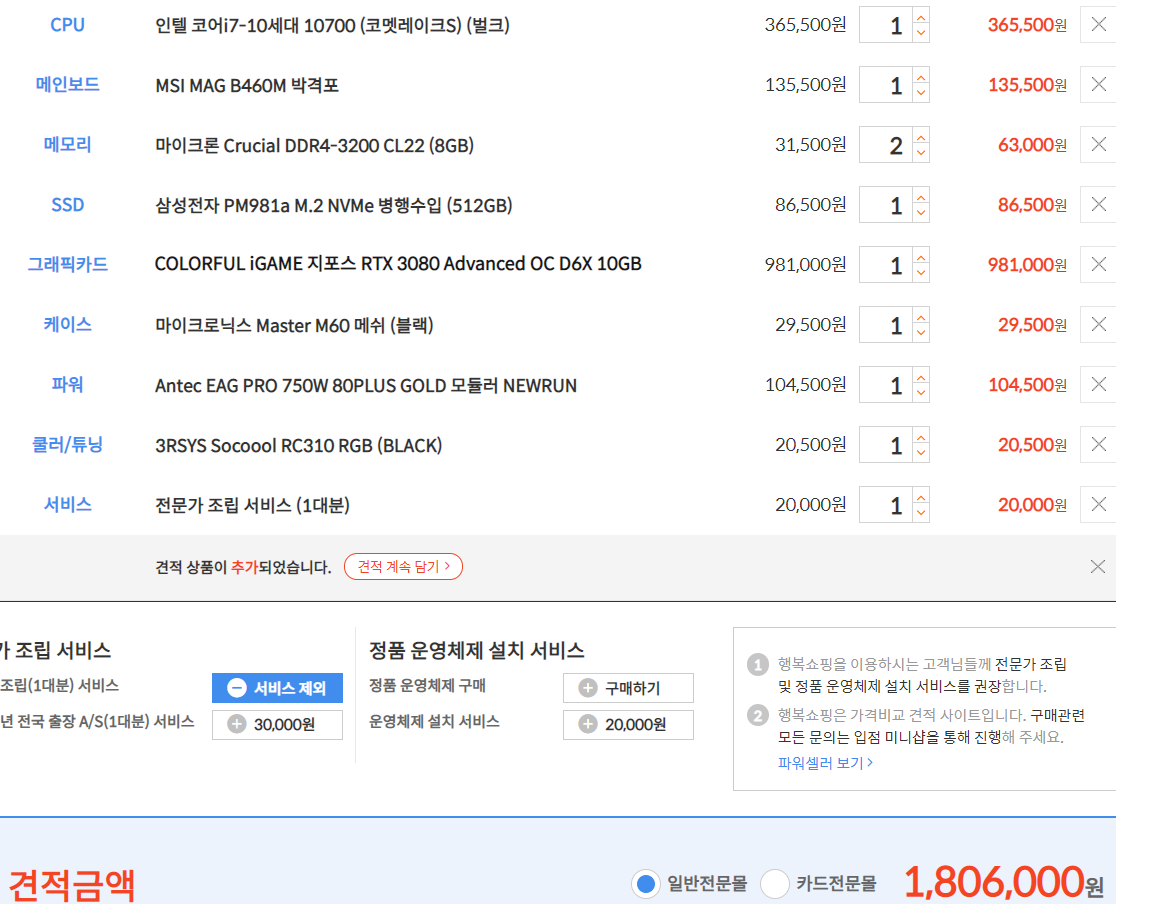Viewport: 1152px width, 904px height.
Task: Decrease SSD quantity with down arrow
Action: pos(921,213)
